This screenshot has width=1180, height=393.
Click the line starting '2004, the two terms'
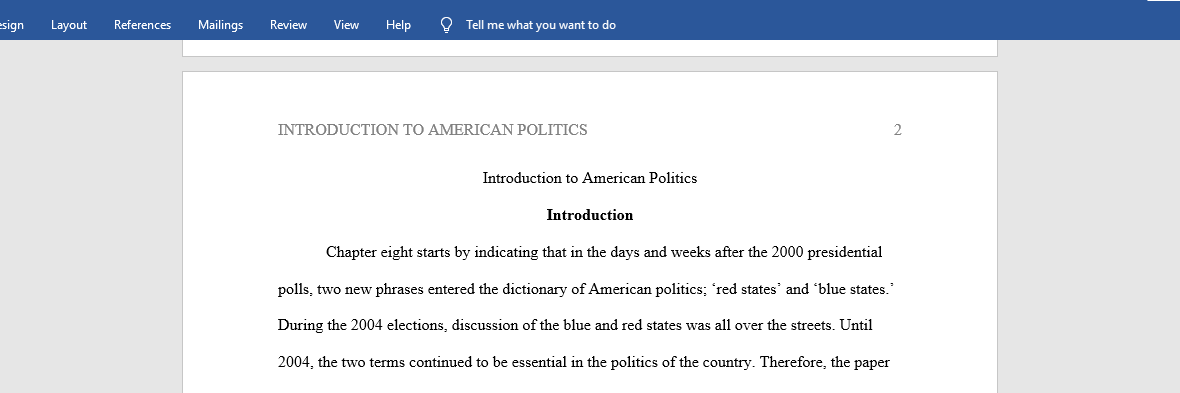pos(584,363)
